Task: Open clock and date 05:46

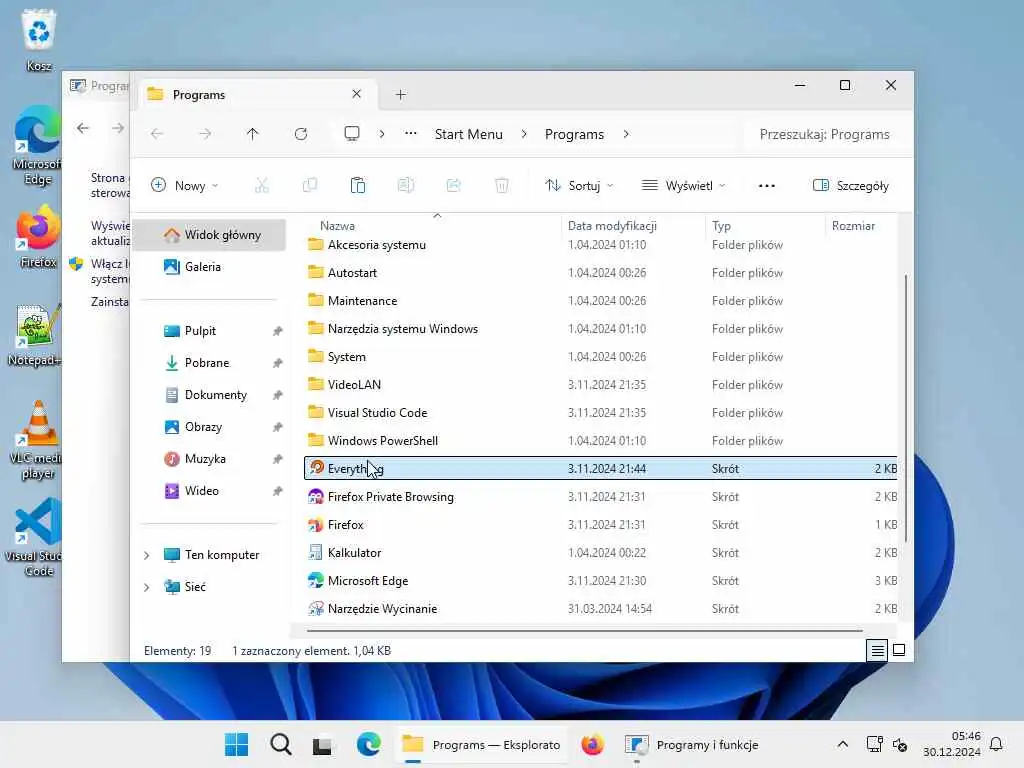Action: (952, 744)
